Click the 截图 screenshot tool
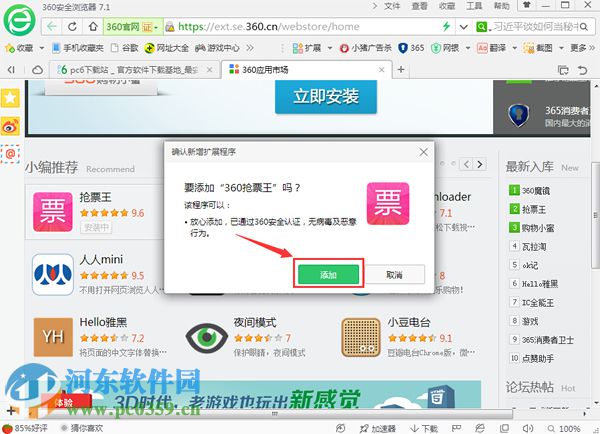Screen dimensions: 600x434 (538, 48)
